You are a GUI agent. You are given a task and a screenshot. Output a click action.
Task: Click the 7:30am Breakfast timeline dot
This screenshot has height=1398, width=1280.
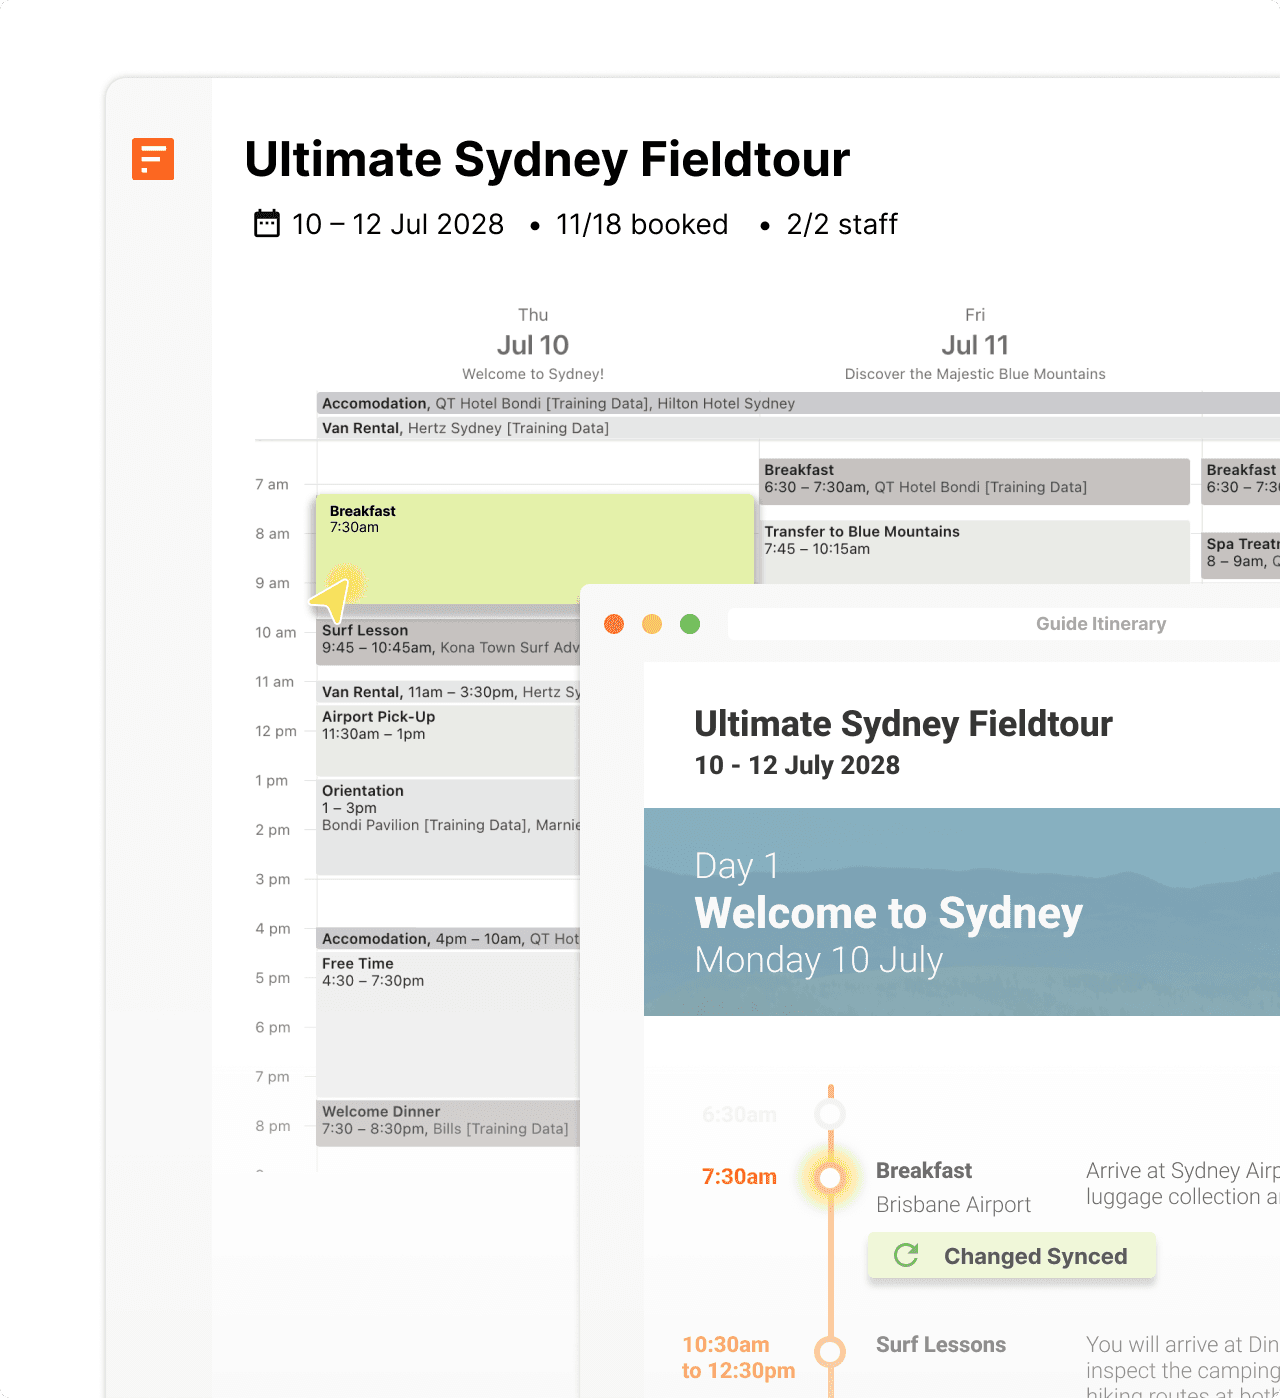pos(829,1178)
